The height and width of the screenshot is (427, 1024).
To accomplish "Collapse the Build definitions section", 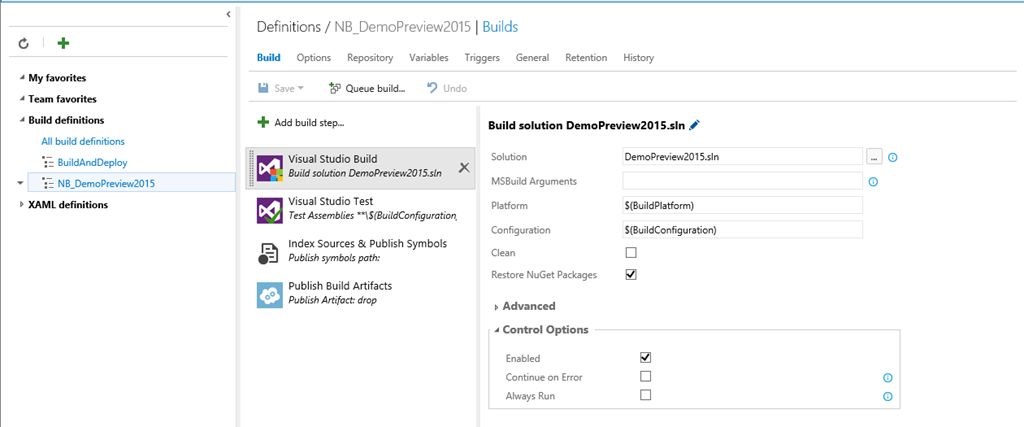I will (x=23, y=120).
